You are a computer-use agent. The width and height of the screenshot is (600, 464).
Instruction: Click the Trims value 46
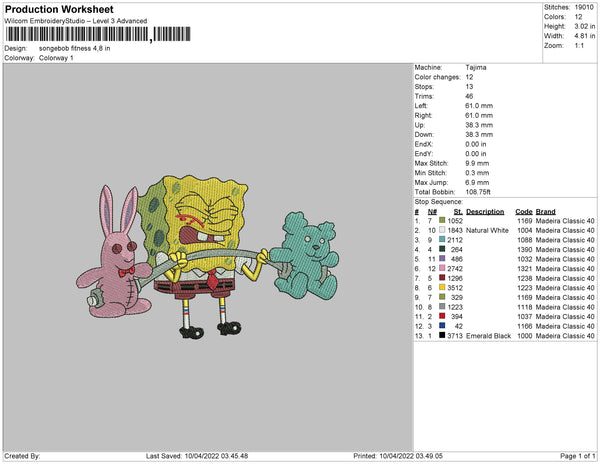[x=470, y=96]
